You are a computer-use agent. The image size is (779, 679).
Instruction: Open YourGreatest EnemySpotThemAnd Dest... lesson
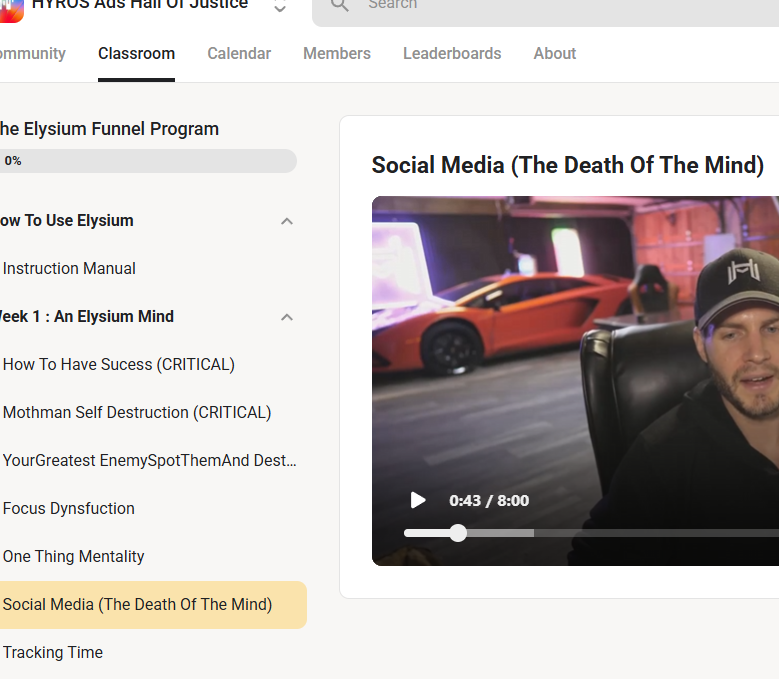tap(149, 460)
